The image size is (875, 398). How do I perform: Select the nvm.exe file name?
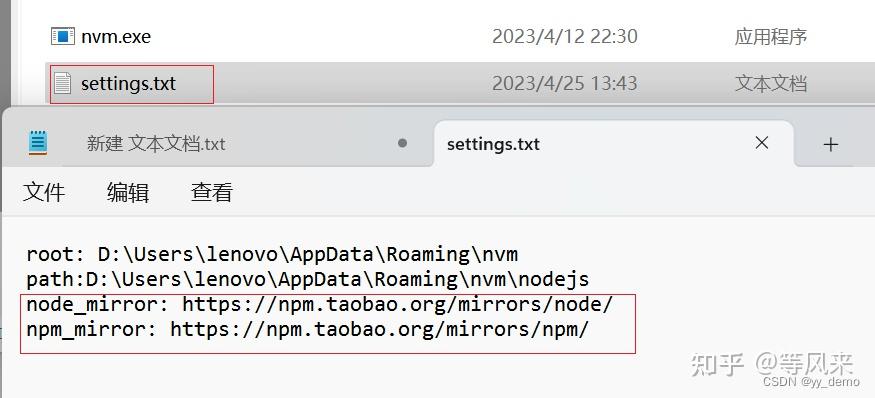pyautogui.click(x=116, y=37)
